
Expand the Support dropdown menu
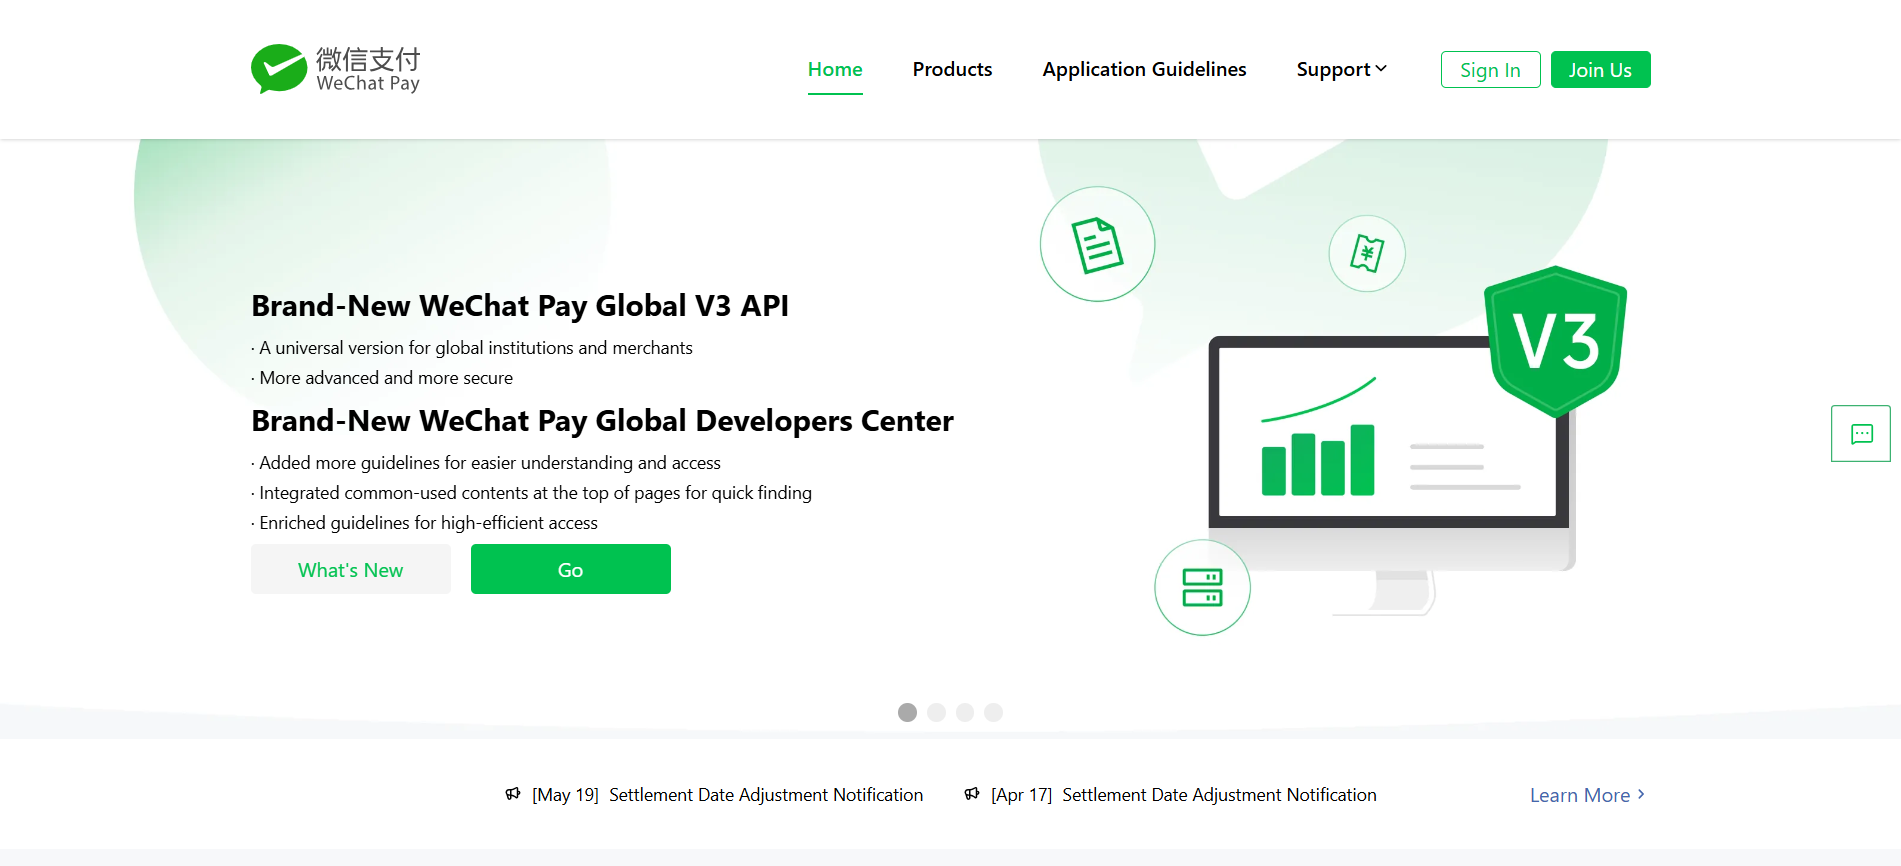tap(1341, 69)
